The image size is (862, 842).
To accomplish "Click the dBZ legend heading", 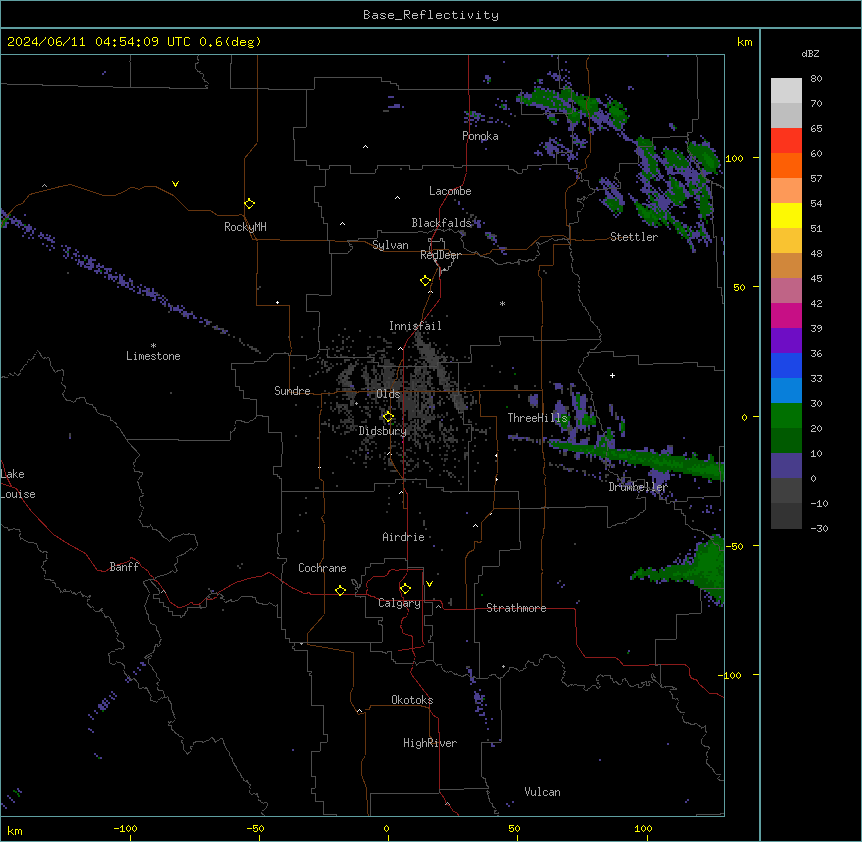I will click(810, 53).
